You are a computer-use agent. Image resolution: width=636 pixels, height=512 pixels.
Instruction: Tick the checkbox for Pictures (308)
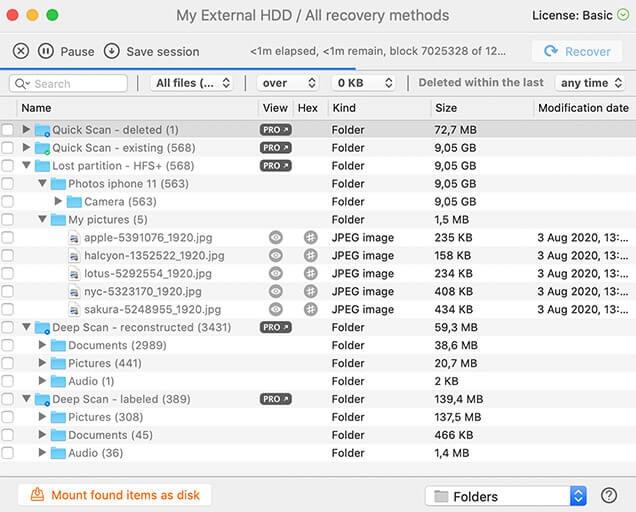tap(7, 417)
